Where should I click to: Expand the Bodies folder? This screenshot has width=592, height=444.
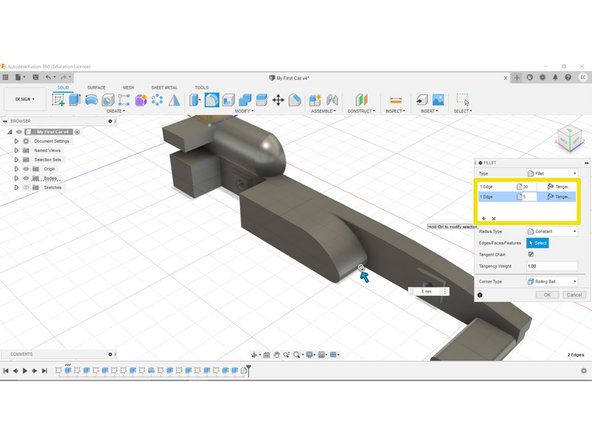16,178
